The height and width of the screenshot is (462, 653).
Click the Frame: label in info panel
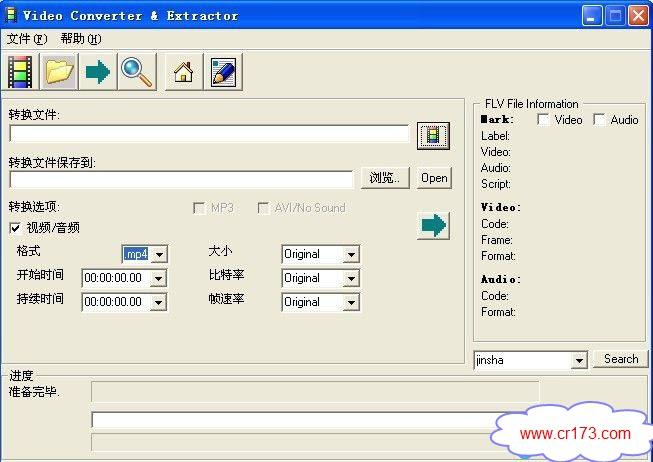497,240
